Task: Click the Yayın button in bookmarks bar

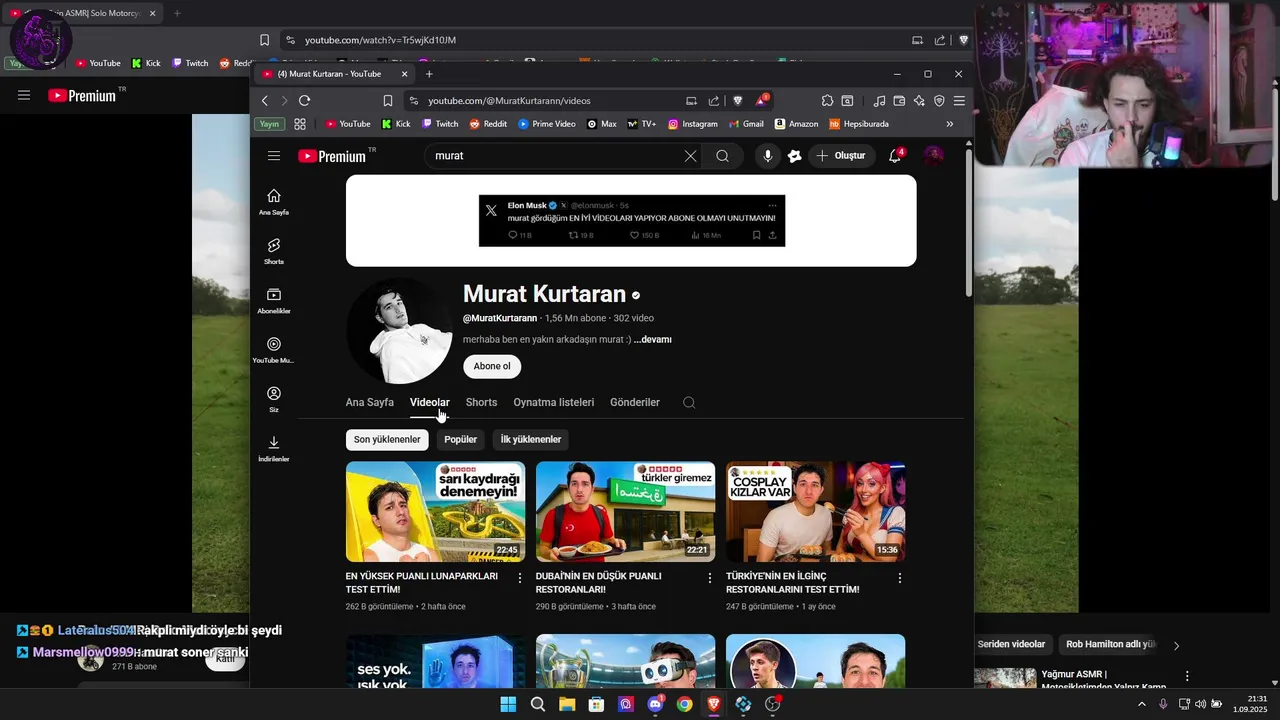Action: (269, 124)
